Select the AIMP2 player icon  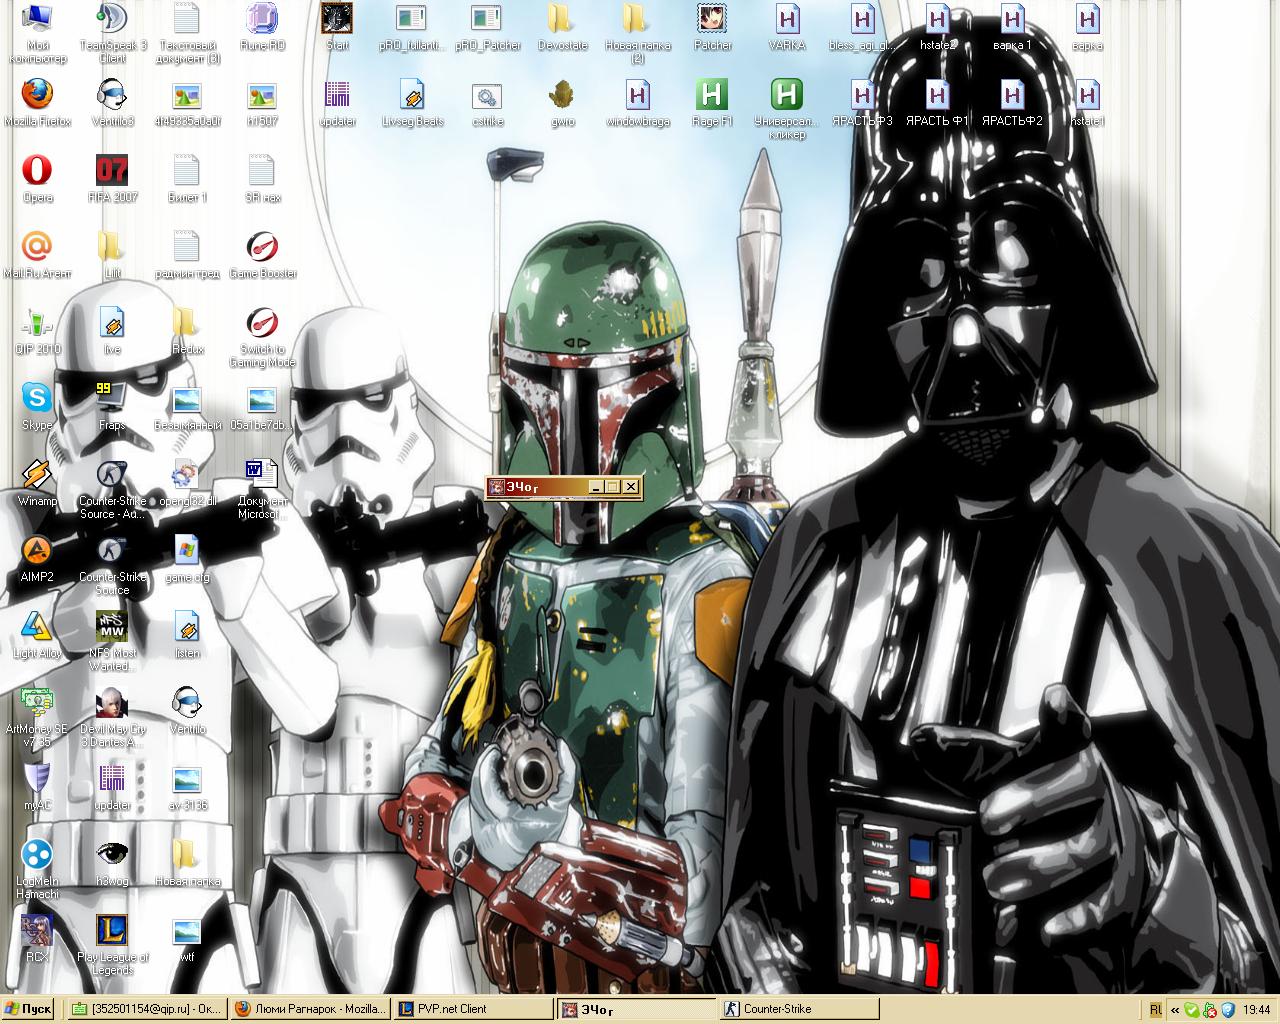click(37, 559)
